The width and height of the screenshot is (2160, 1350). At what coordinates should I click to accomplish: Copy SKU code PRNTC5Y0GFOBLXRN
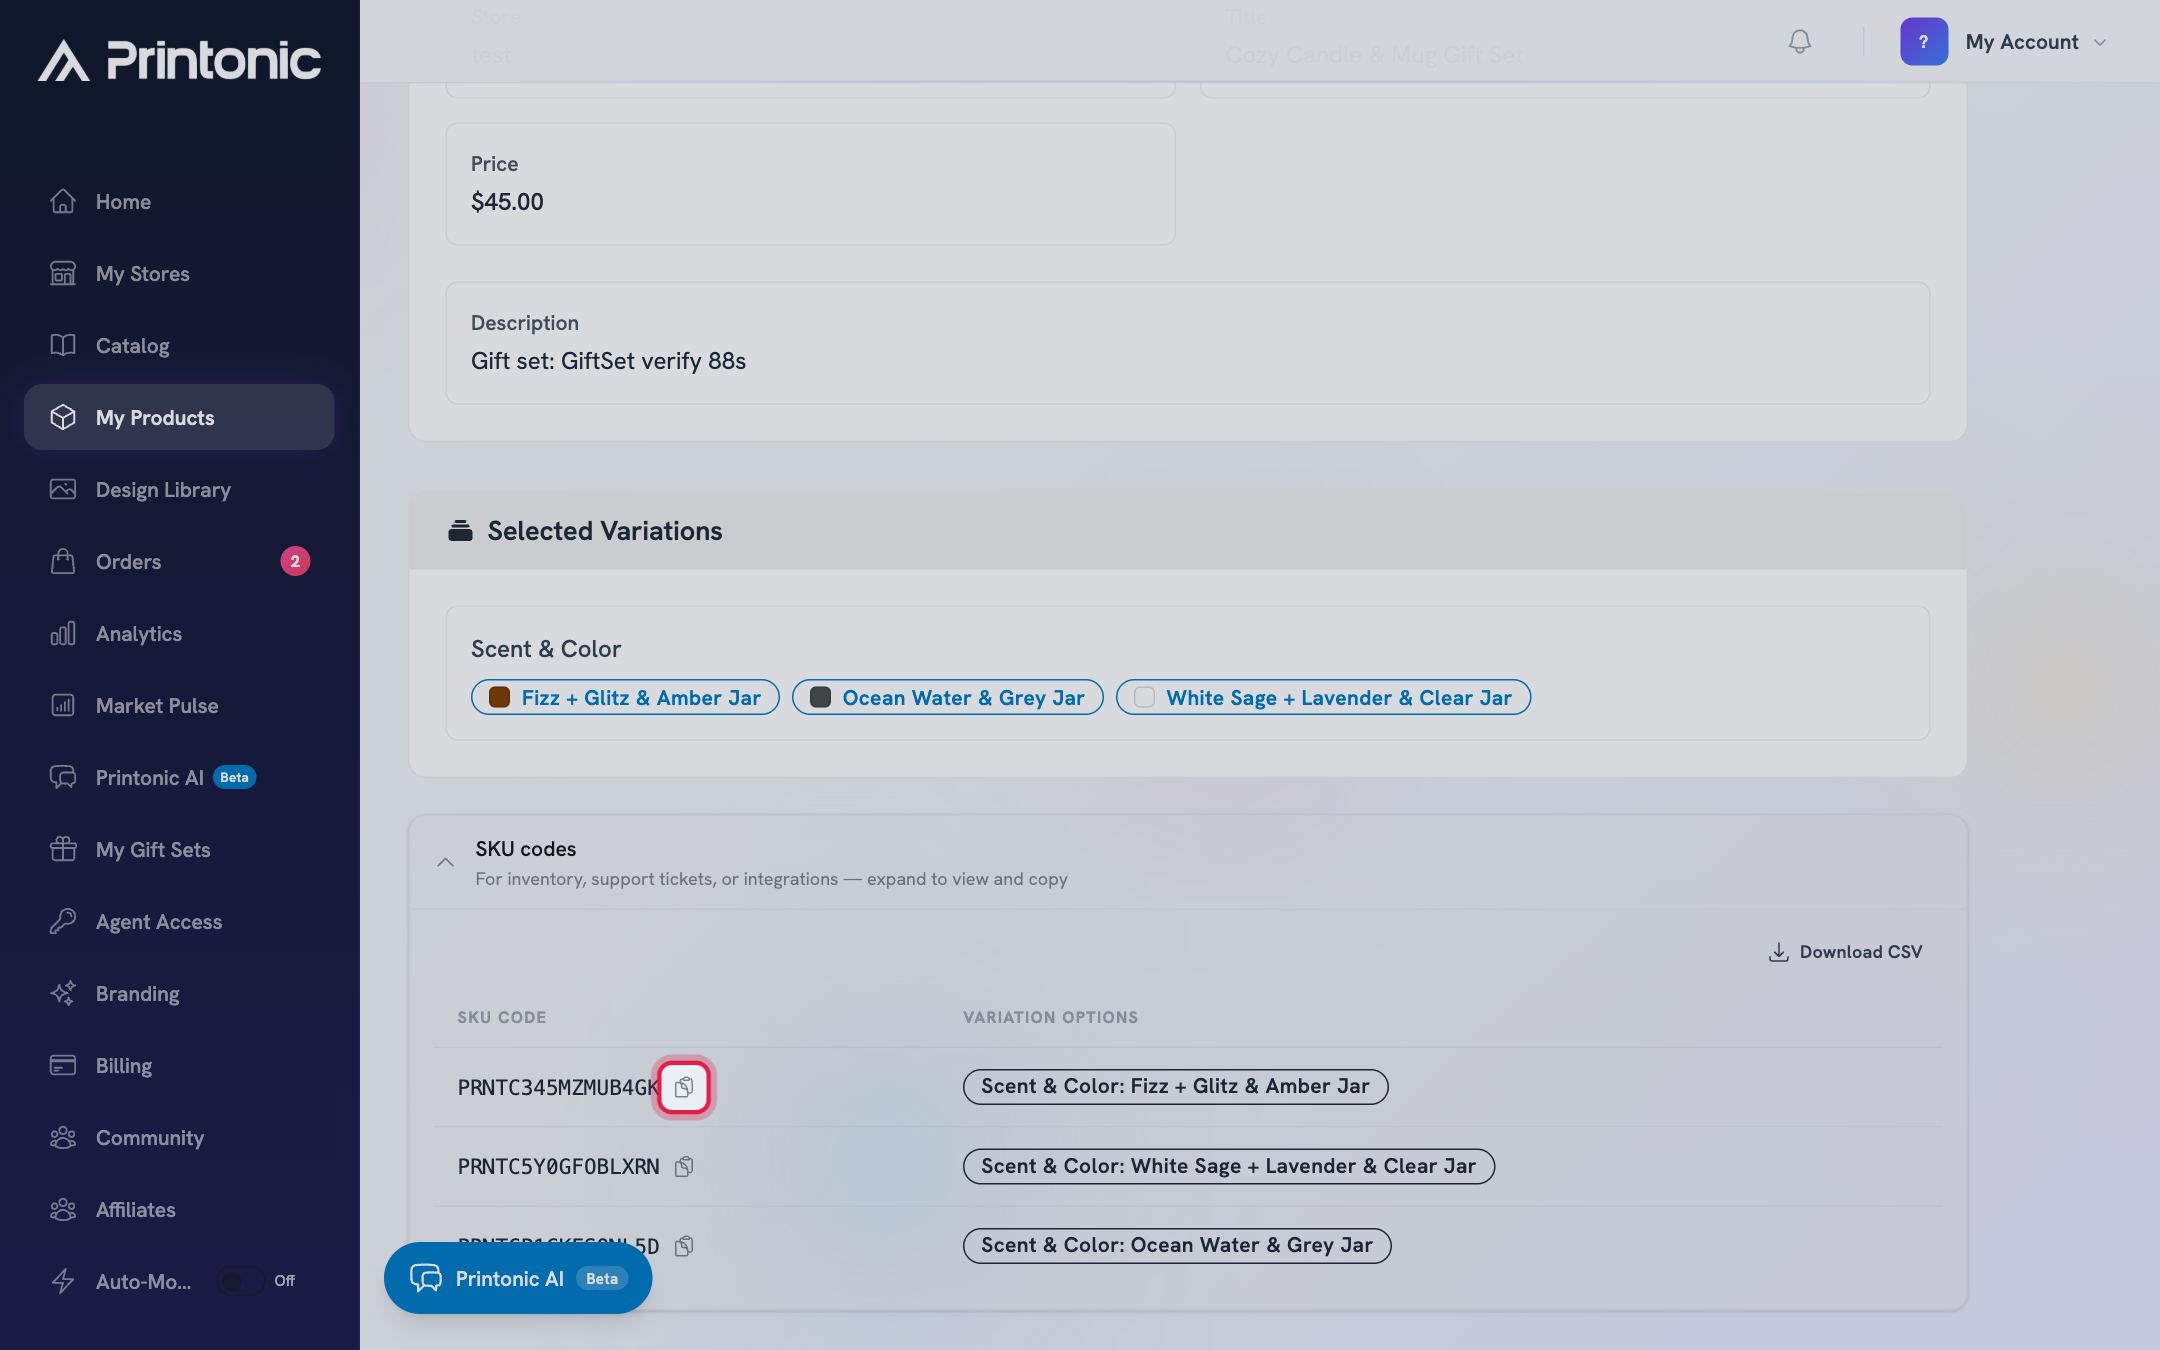click(684, 1166)
